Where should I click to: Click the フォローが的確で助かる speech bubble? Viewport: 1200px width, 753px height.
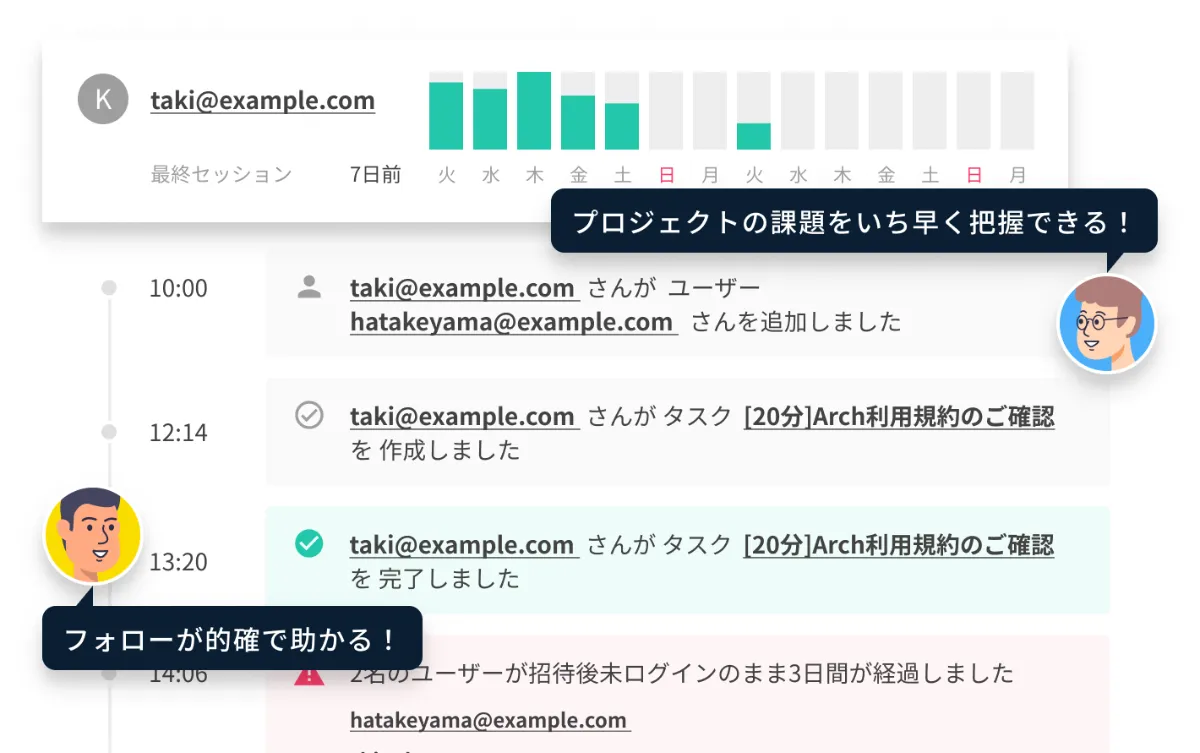231,638
